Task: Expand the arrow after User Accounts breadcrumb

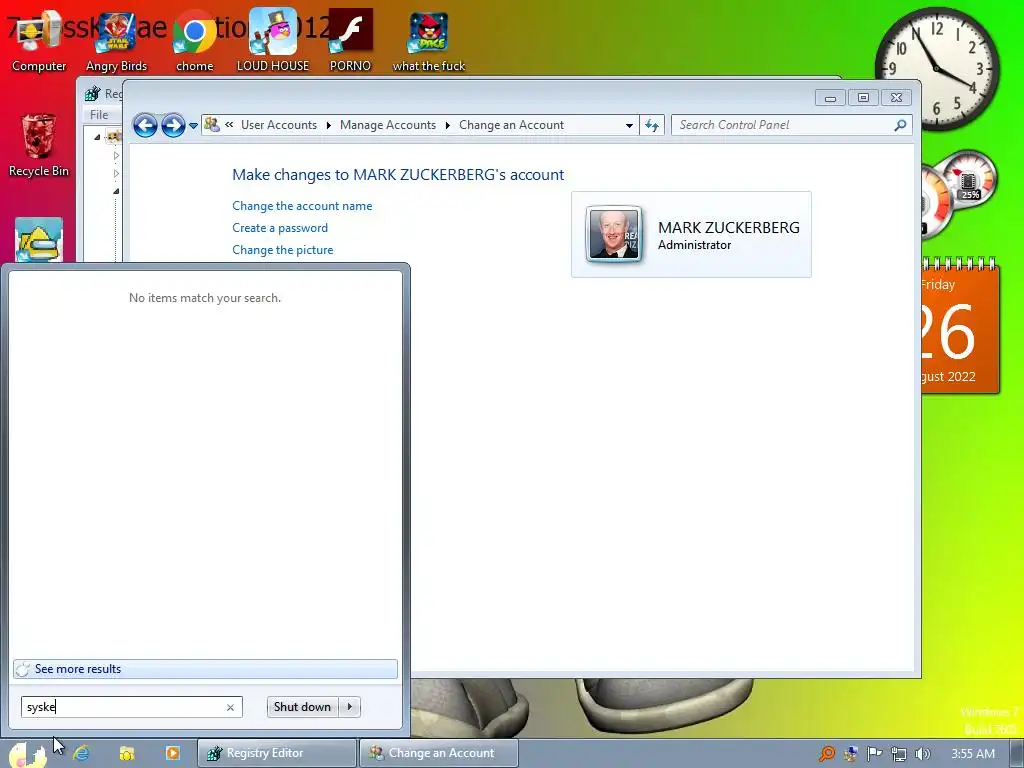Action: 328,125
